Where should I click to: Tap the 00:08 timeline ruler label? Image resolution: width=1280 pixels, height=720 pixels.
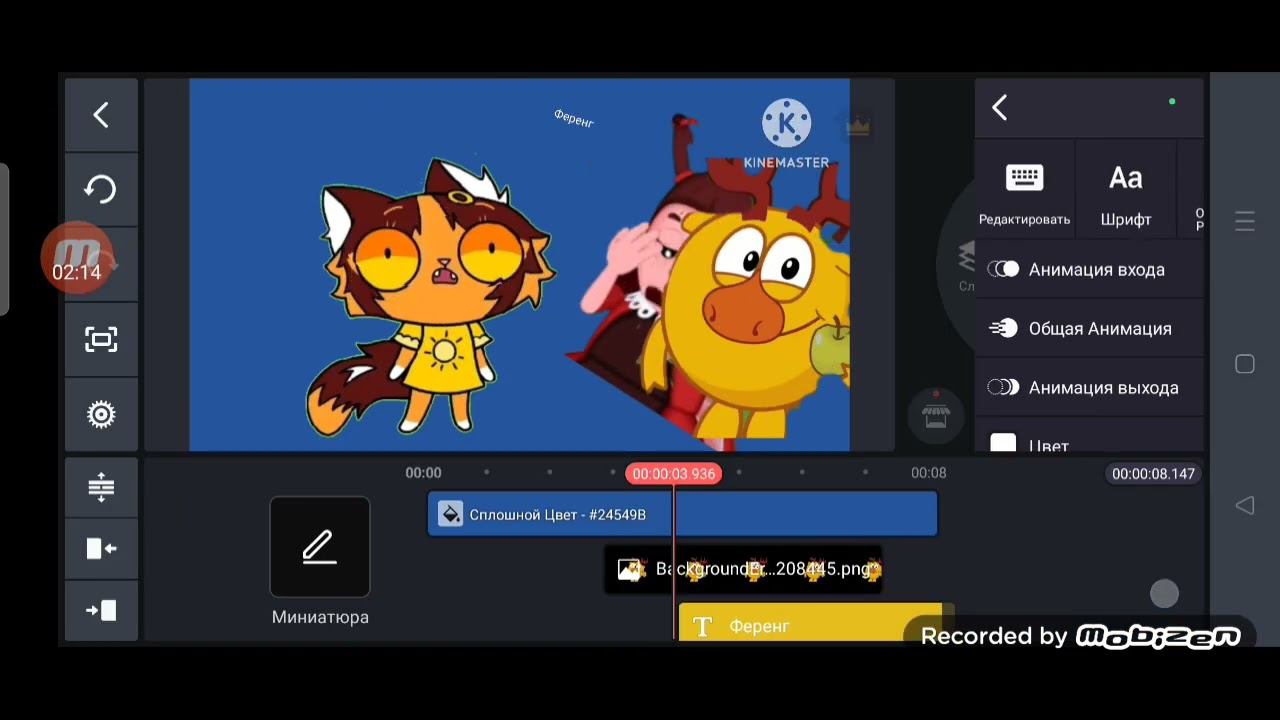(928, 472)
